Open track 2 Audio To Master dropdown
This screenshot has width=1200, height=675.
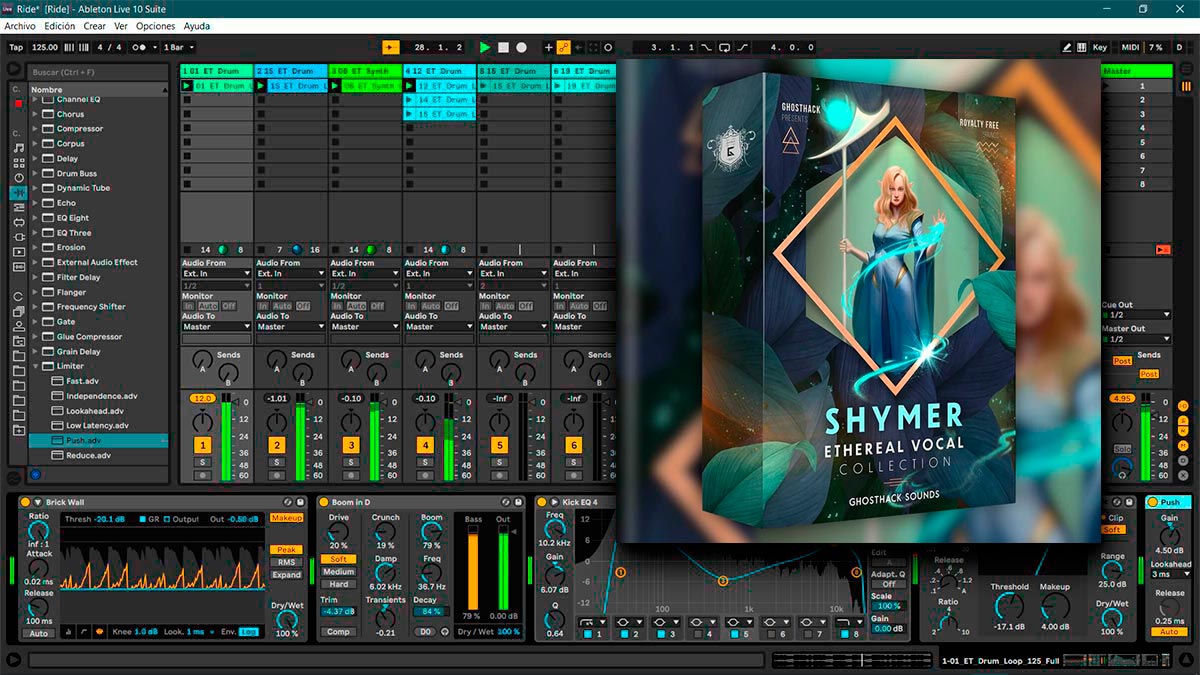290,327
